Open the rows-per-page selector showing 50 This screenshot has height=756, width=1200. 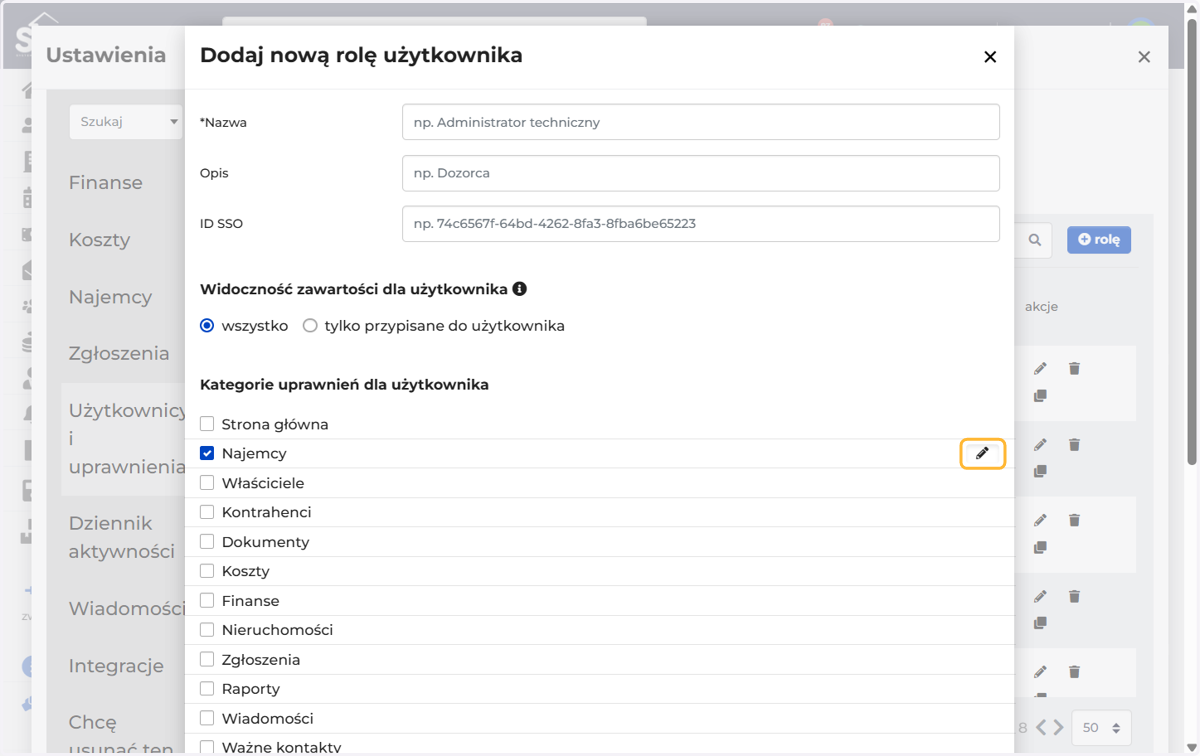coord(1101,728)
